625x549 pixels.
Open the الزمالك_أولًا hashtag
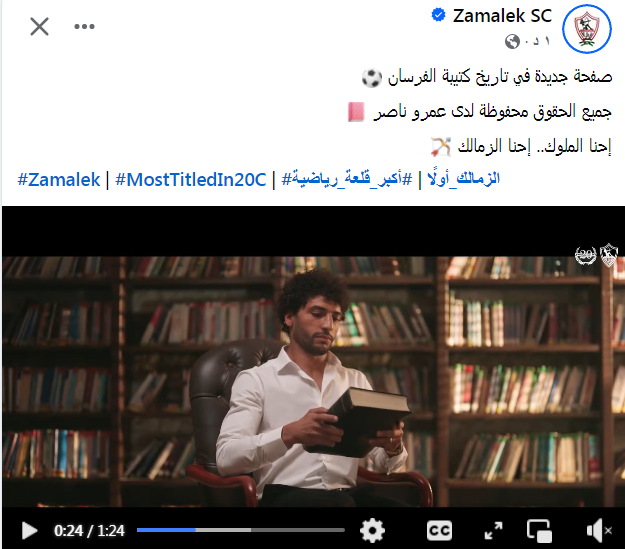pos(464,178)
